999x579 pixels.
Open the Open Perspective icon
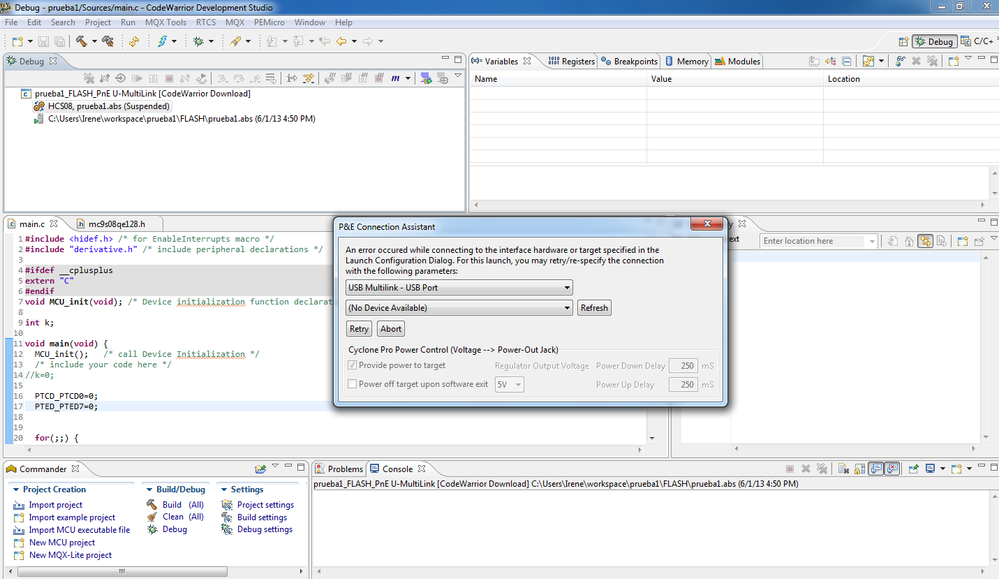tap(903, 41)
